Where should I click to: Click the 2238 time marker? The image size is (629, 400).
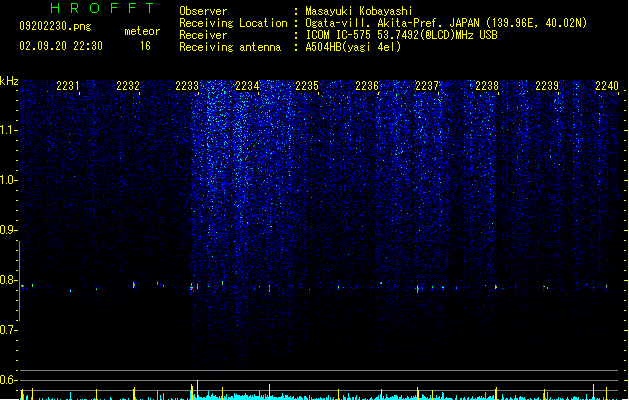(487, 85)
